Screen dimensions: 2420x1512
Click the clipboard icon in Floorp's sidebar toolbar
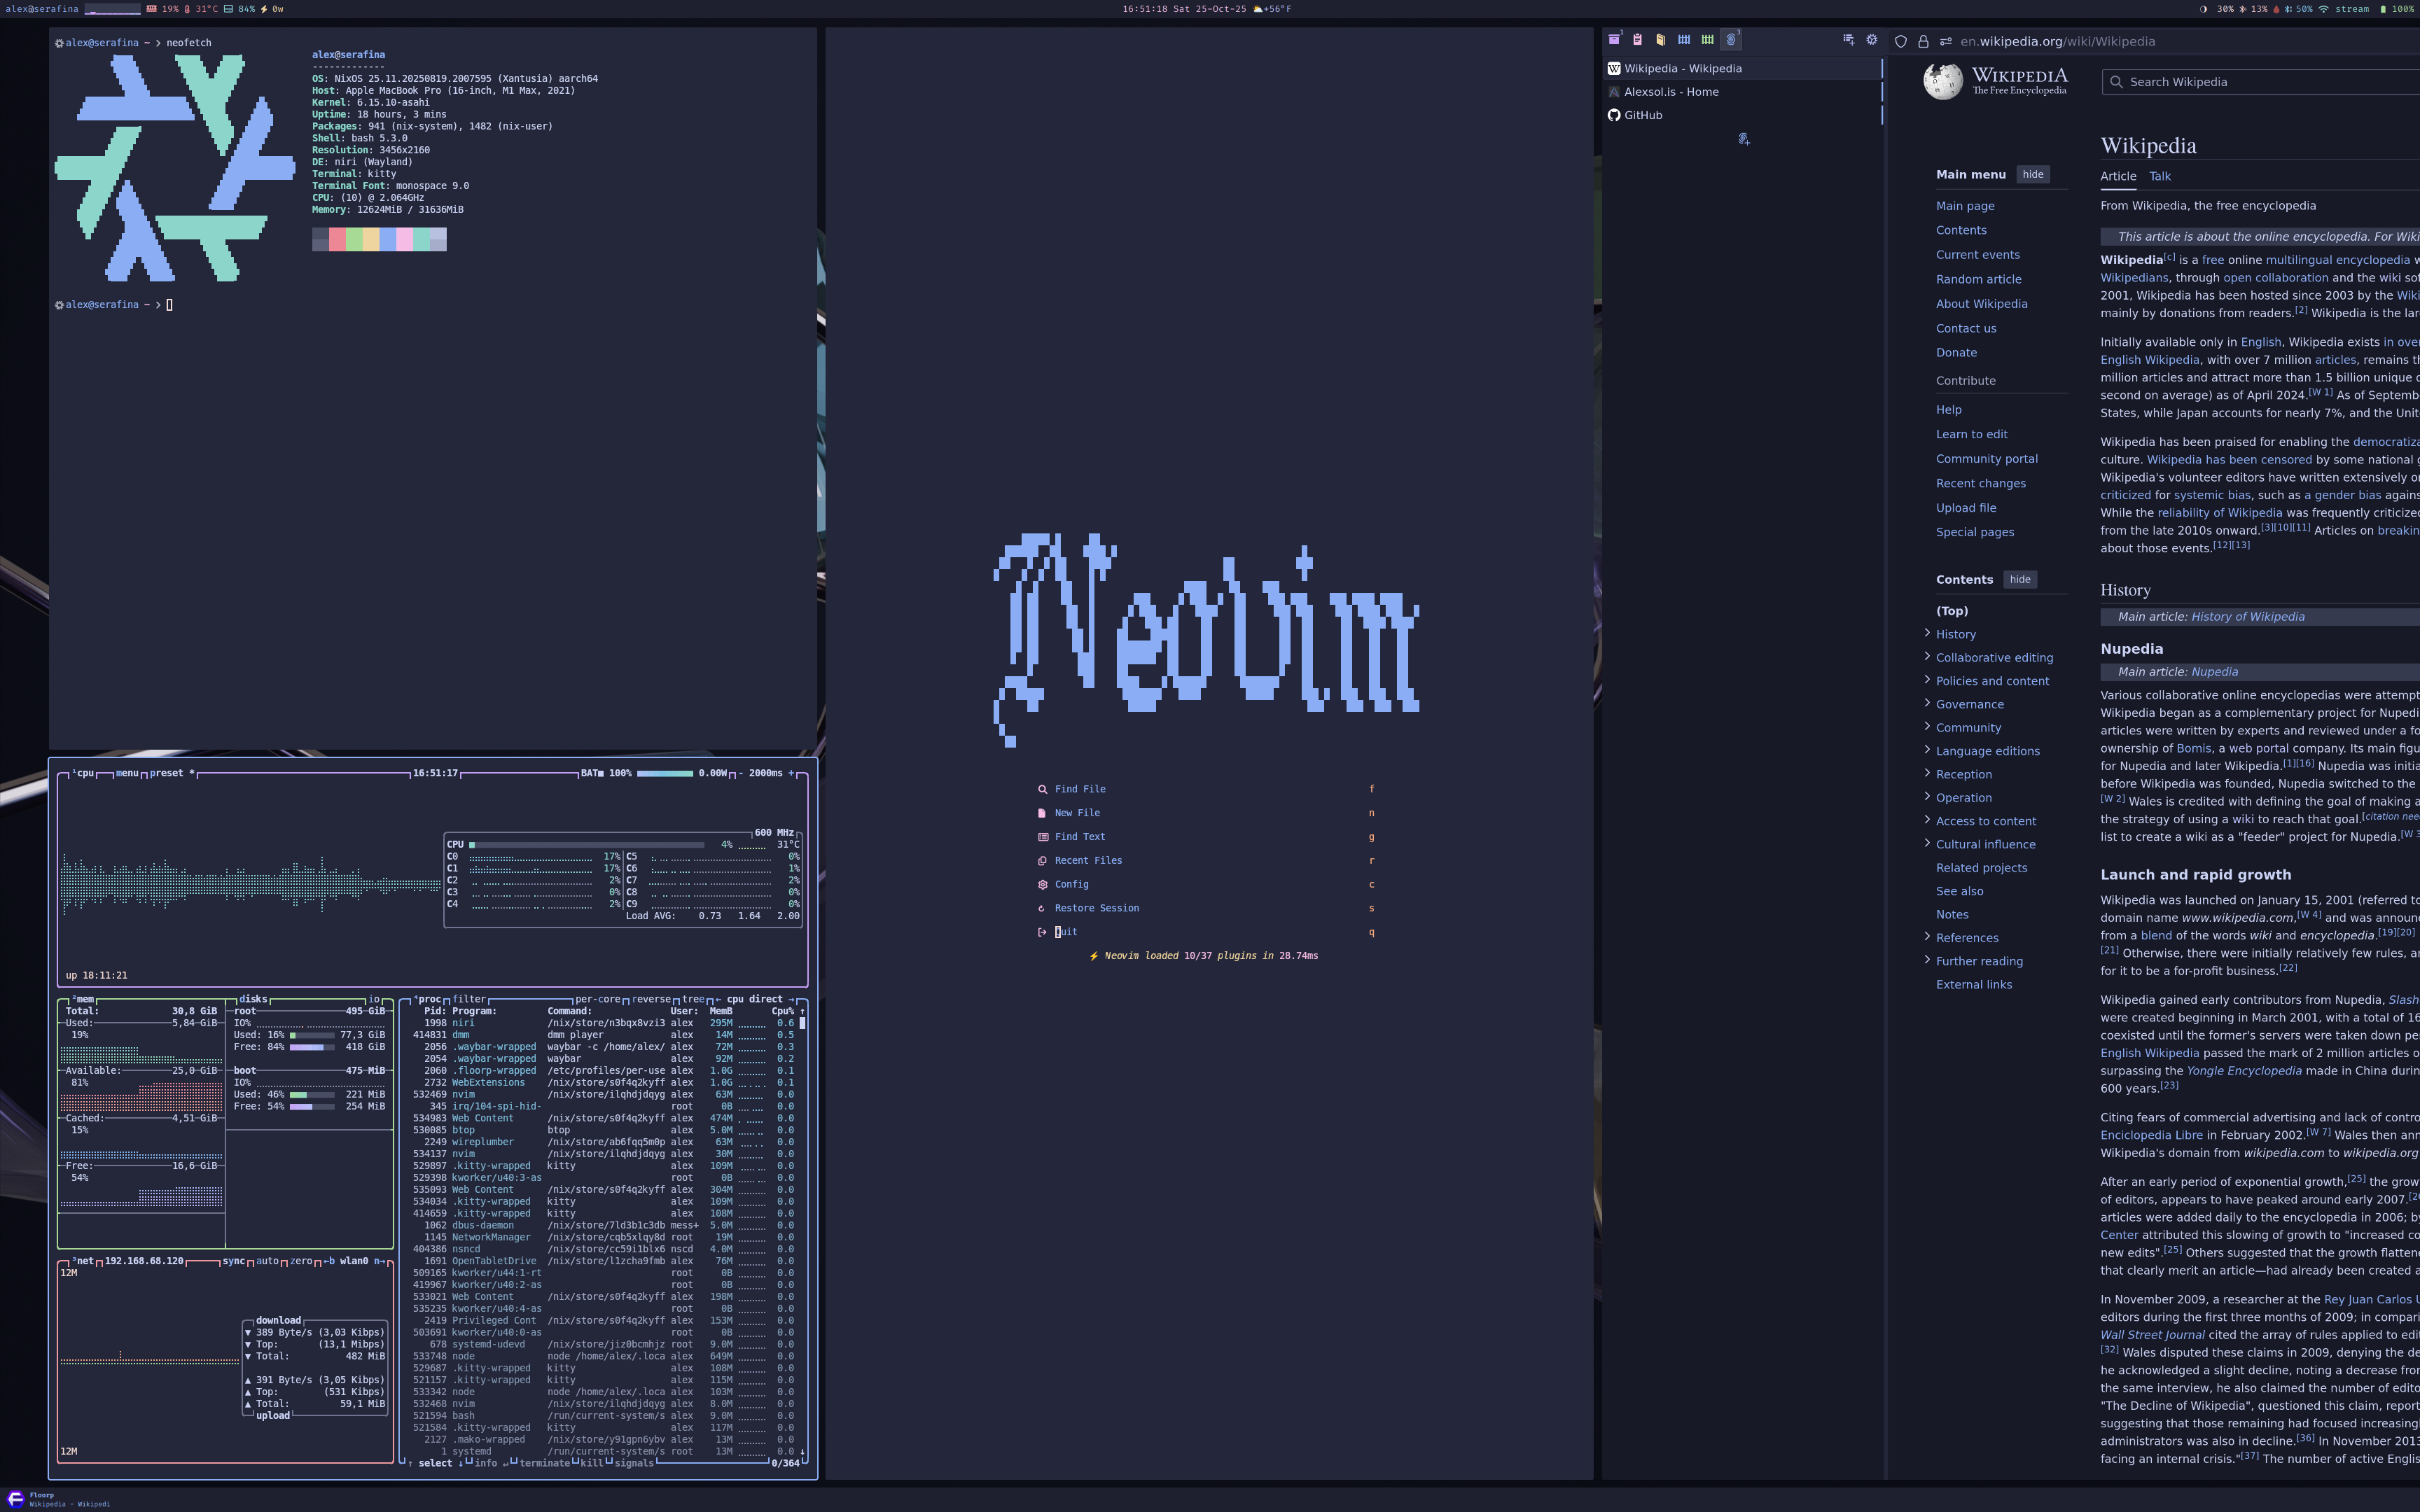1637,40
